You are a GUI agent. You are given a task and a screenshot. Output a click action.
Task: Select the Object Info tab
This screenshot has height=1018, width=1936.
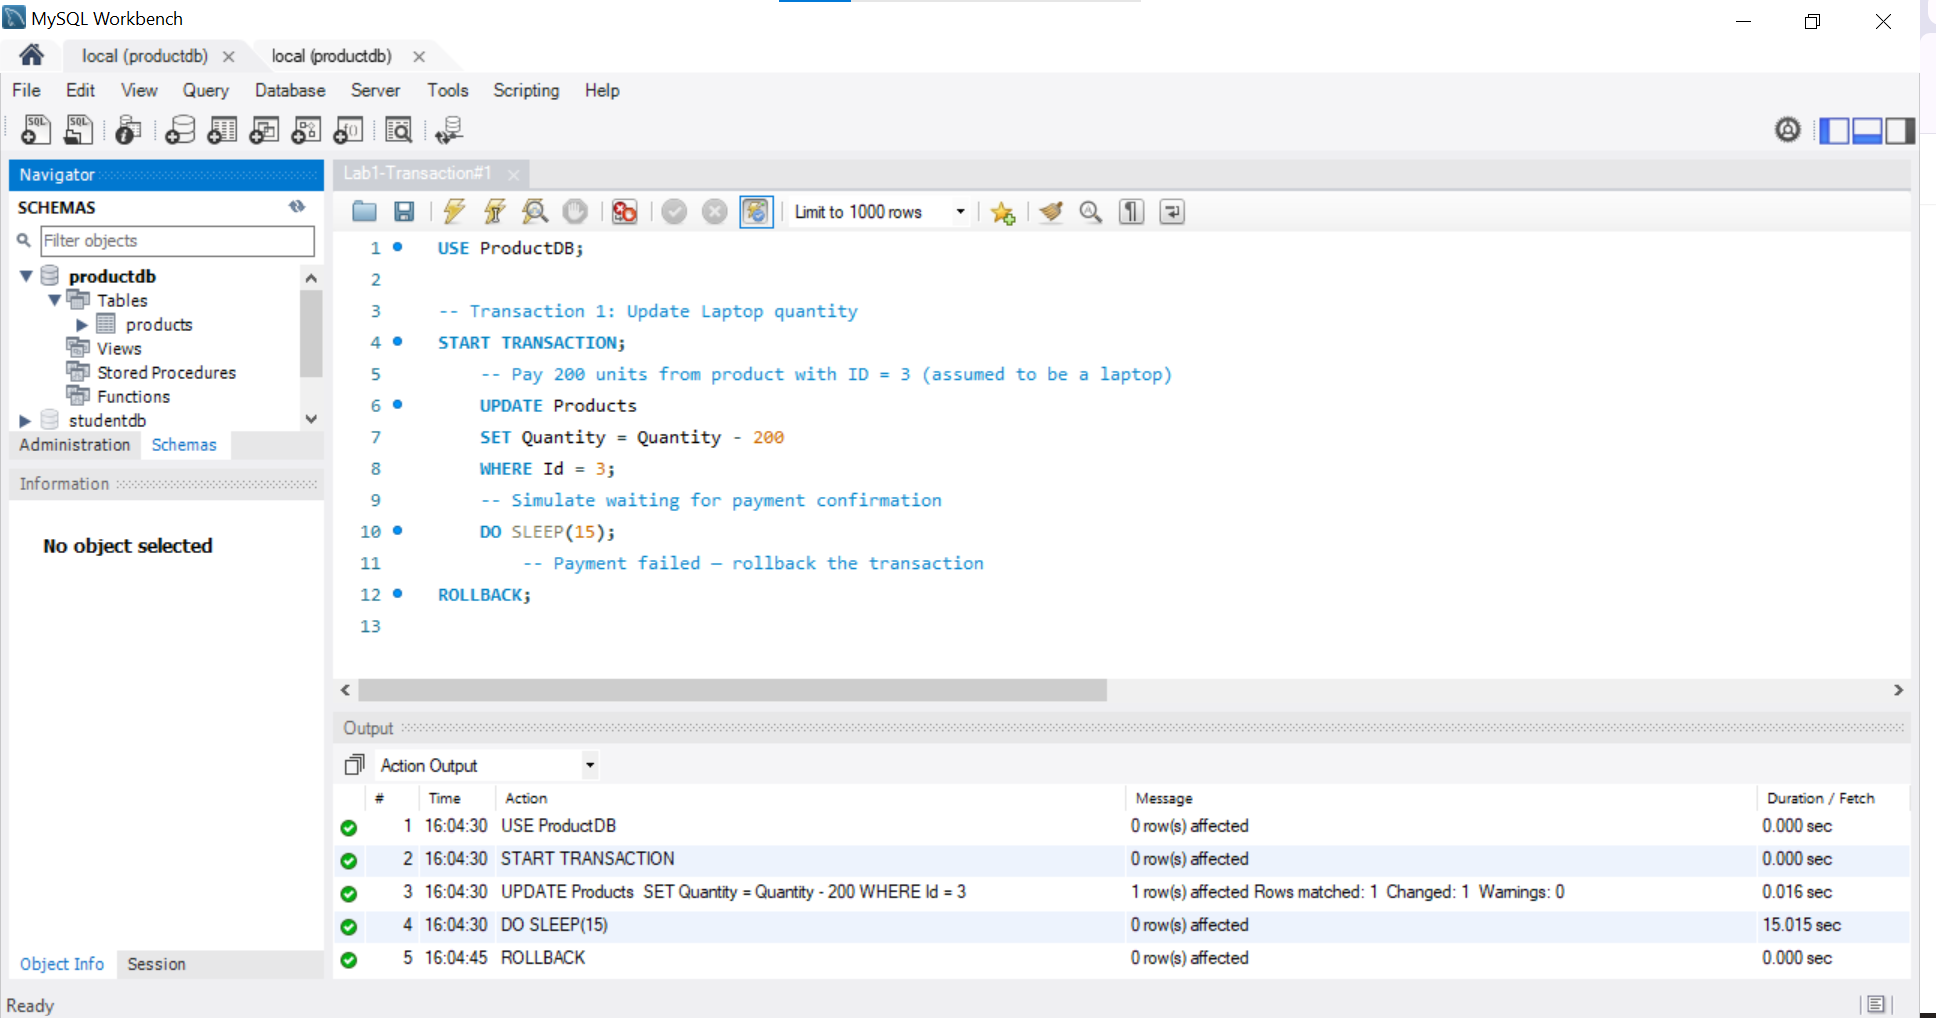click(x=62, y=964)
